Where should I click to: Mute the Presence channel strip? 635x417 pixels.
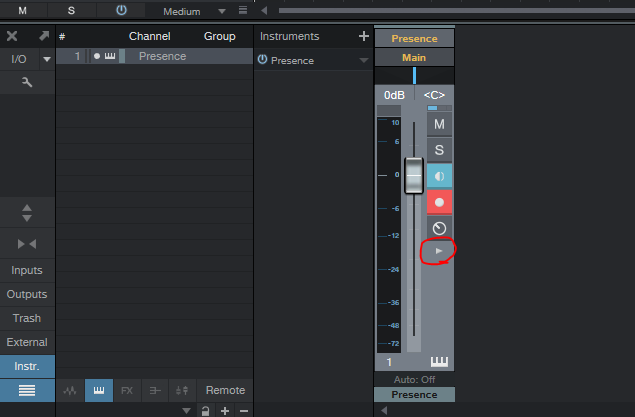click(x=439, y=124)
